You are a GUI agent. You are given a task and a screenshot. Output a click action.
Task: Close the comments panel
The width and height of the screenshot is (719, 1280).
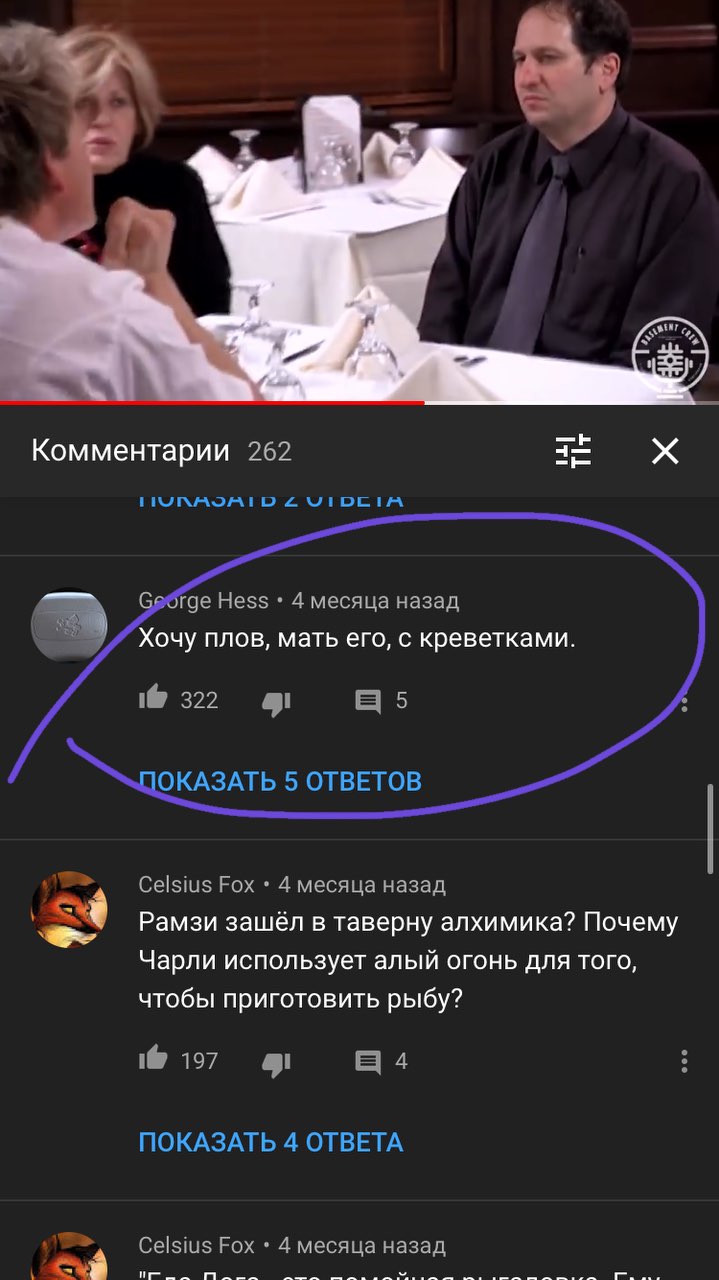[x=665, y=451]
